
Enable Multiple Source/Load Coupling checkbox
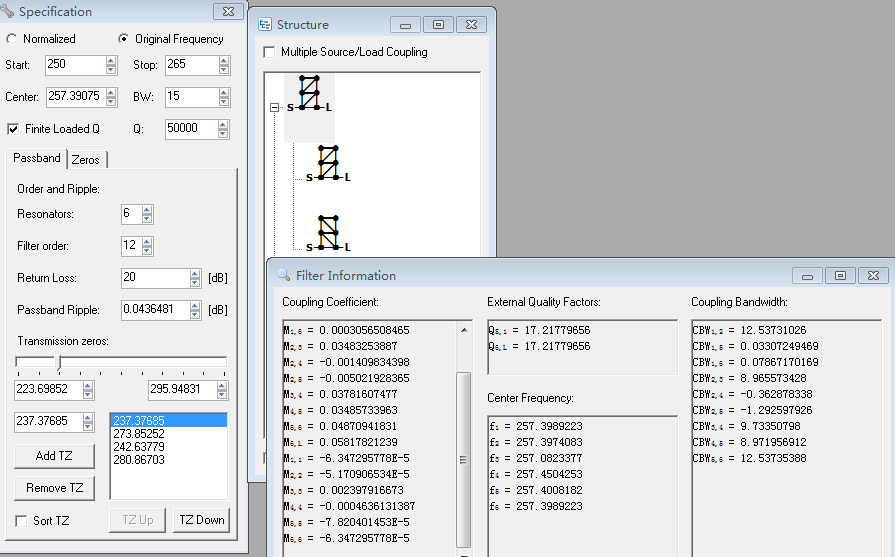click(269, 52)
